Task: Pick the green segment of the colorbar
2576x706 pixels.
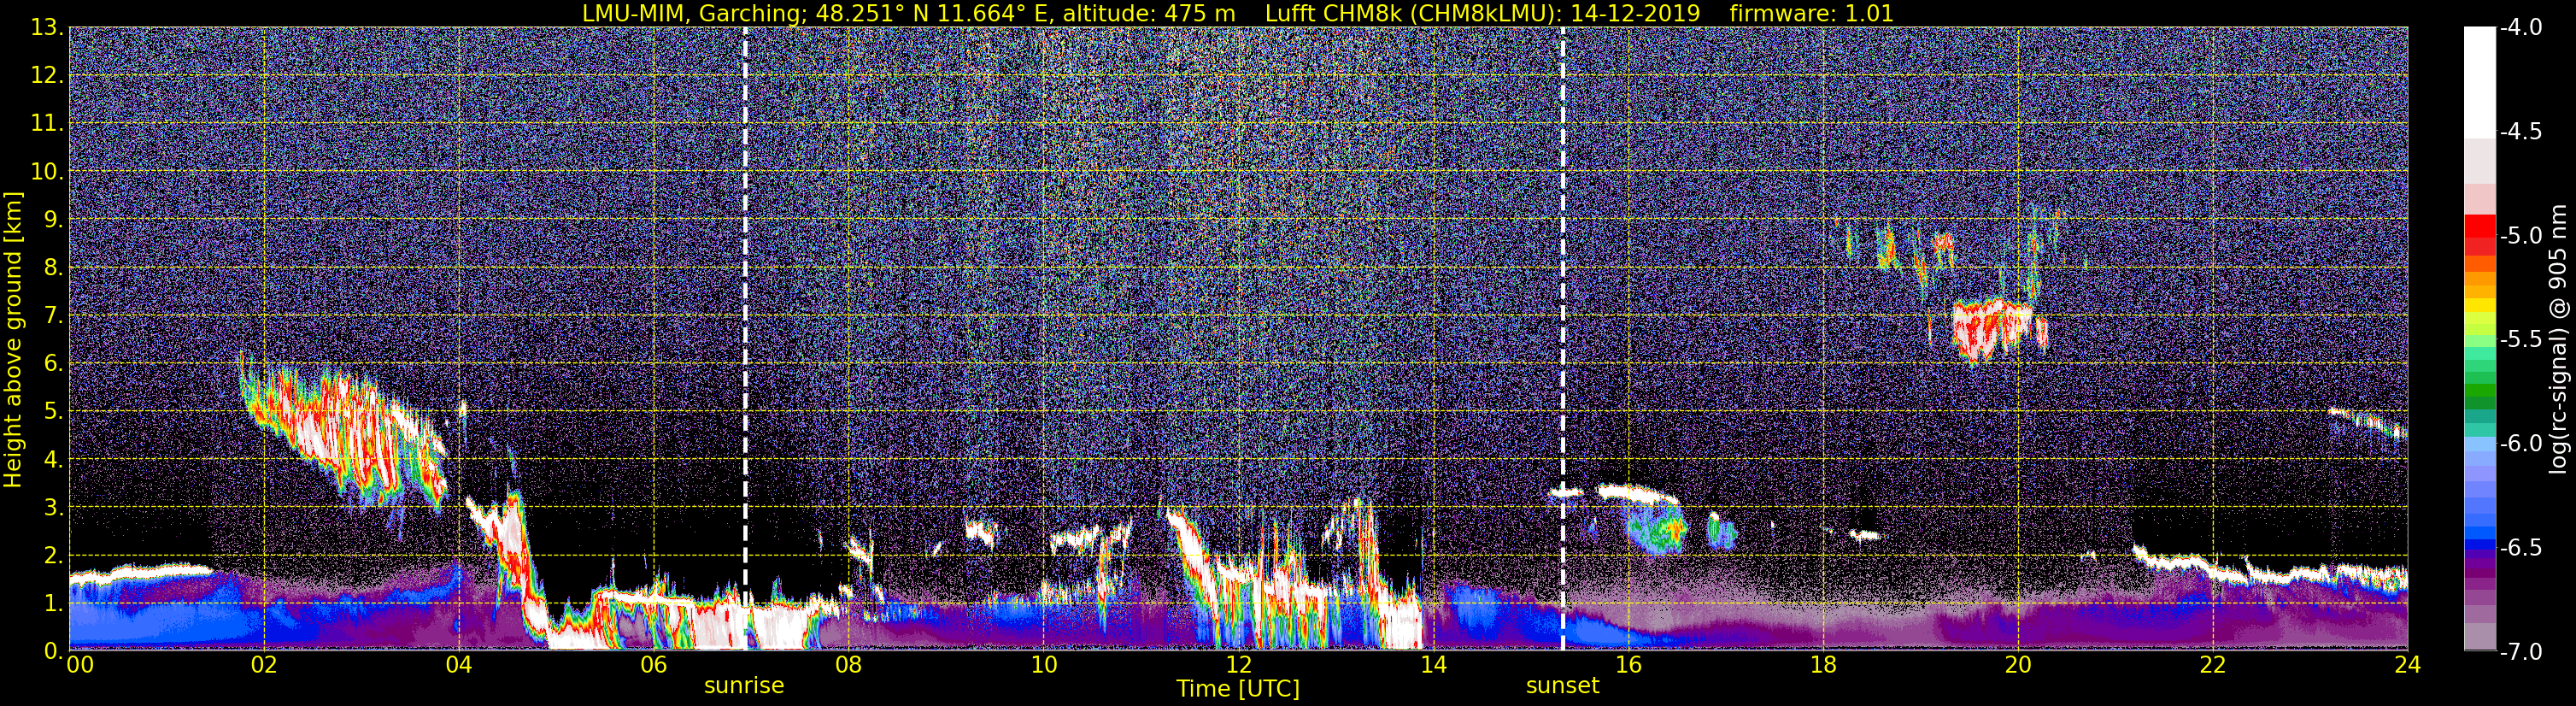Action: 2479,390
